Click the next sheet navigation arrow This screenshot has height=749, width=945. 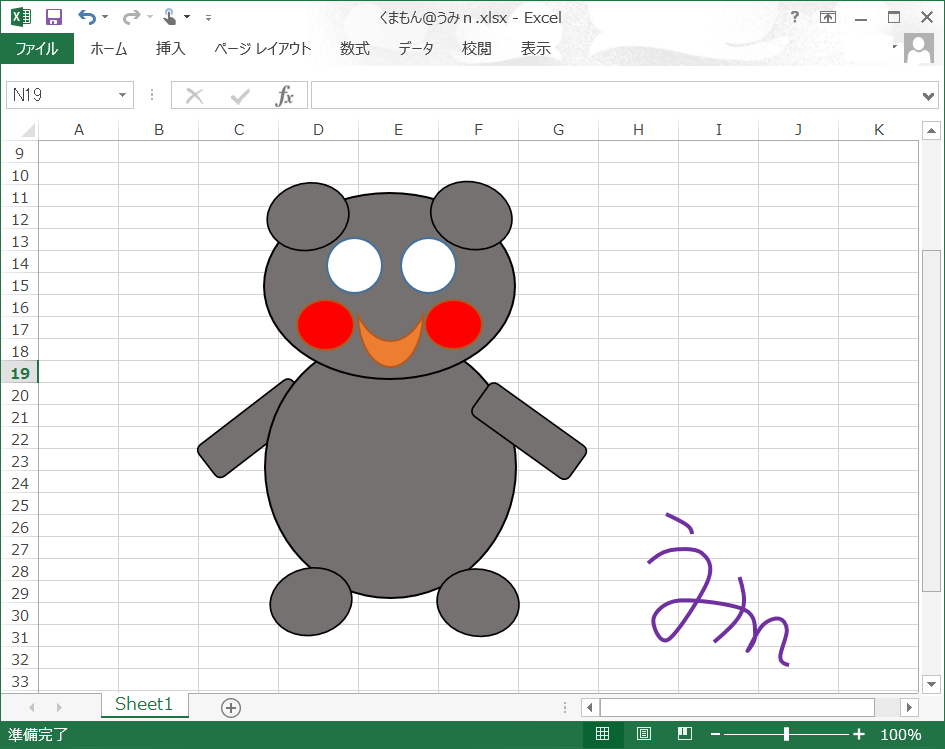click(x=59, y=707)
